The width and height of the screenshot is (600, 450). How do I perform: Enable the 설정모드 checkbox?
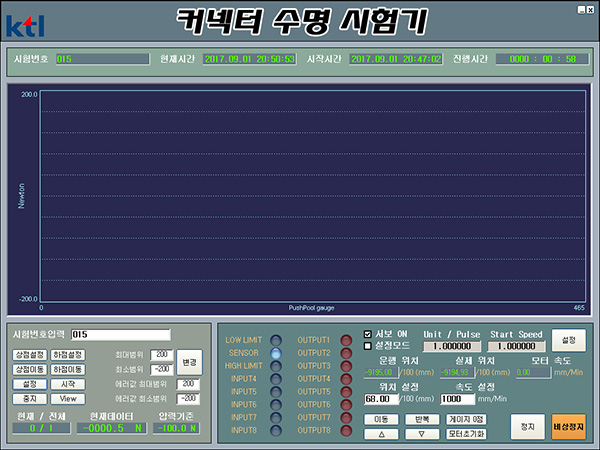click(x=367, y=346)
